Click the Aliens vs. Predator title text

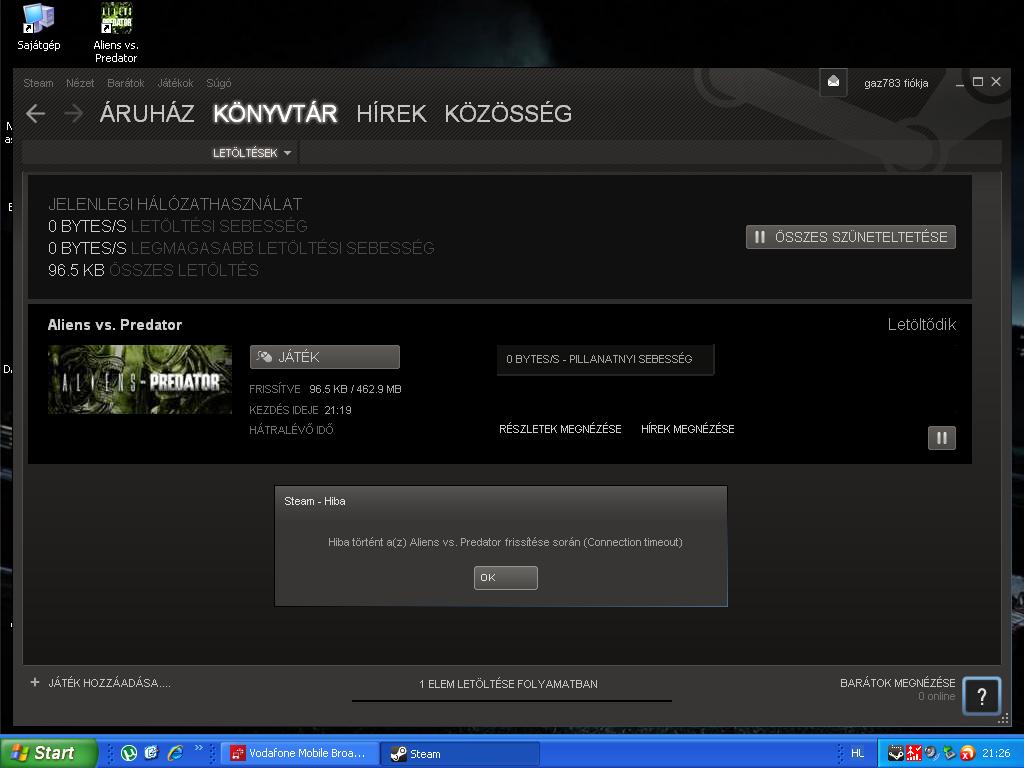click(115, 325)
